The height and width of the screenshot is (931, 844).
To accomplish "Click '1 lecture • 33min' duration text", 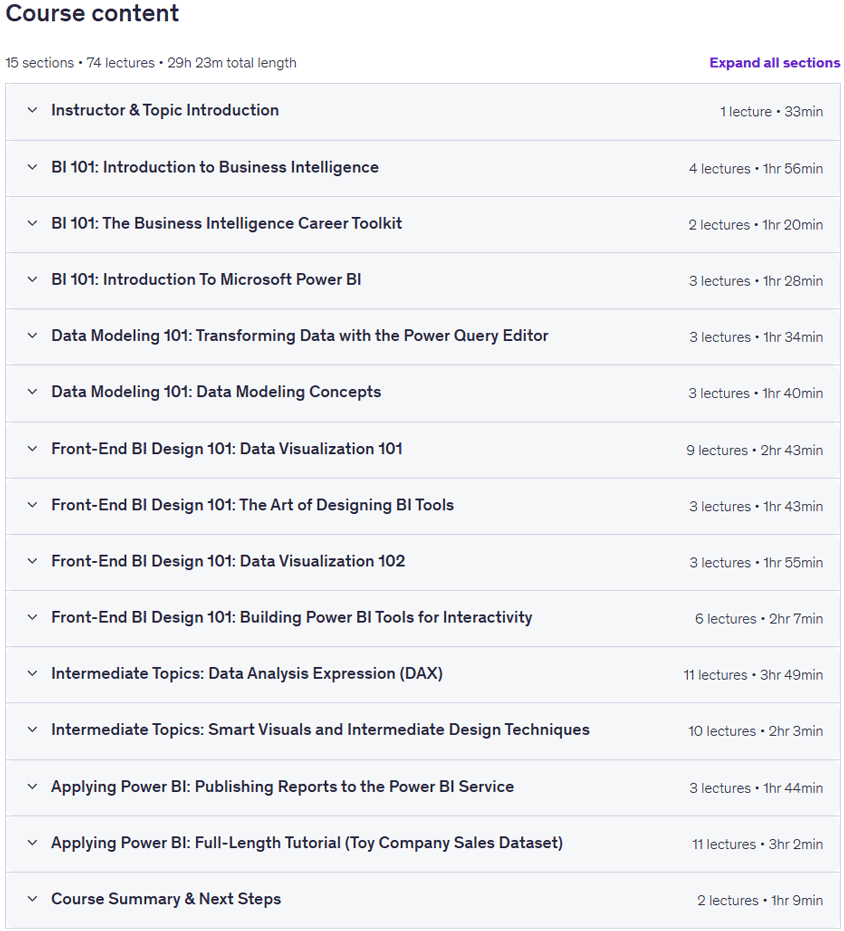I will (772, 112).
